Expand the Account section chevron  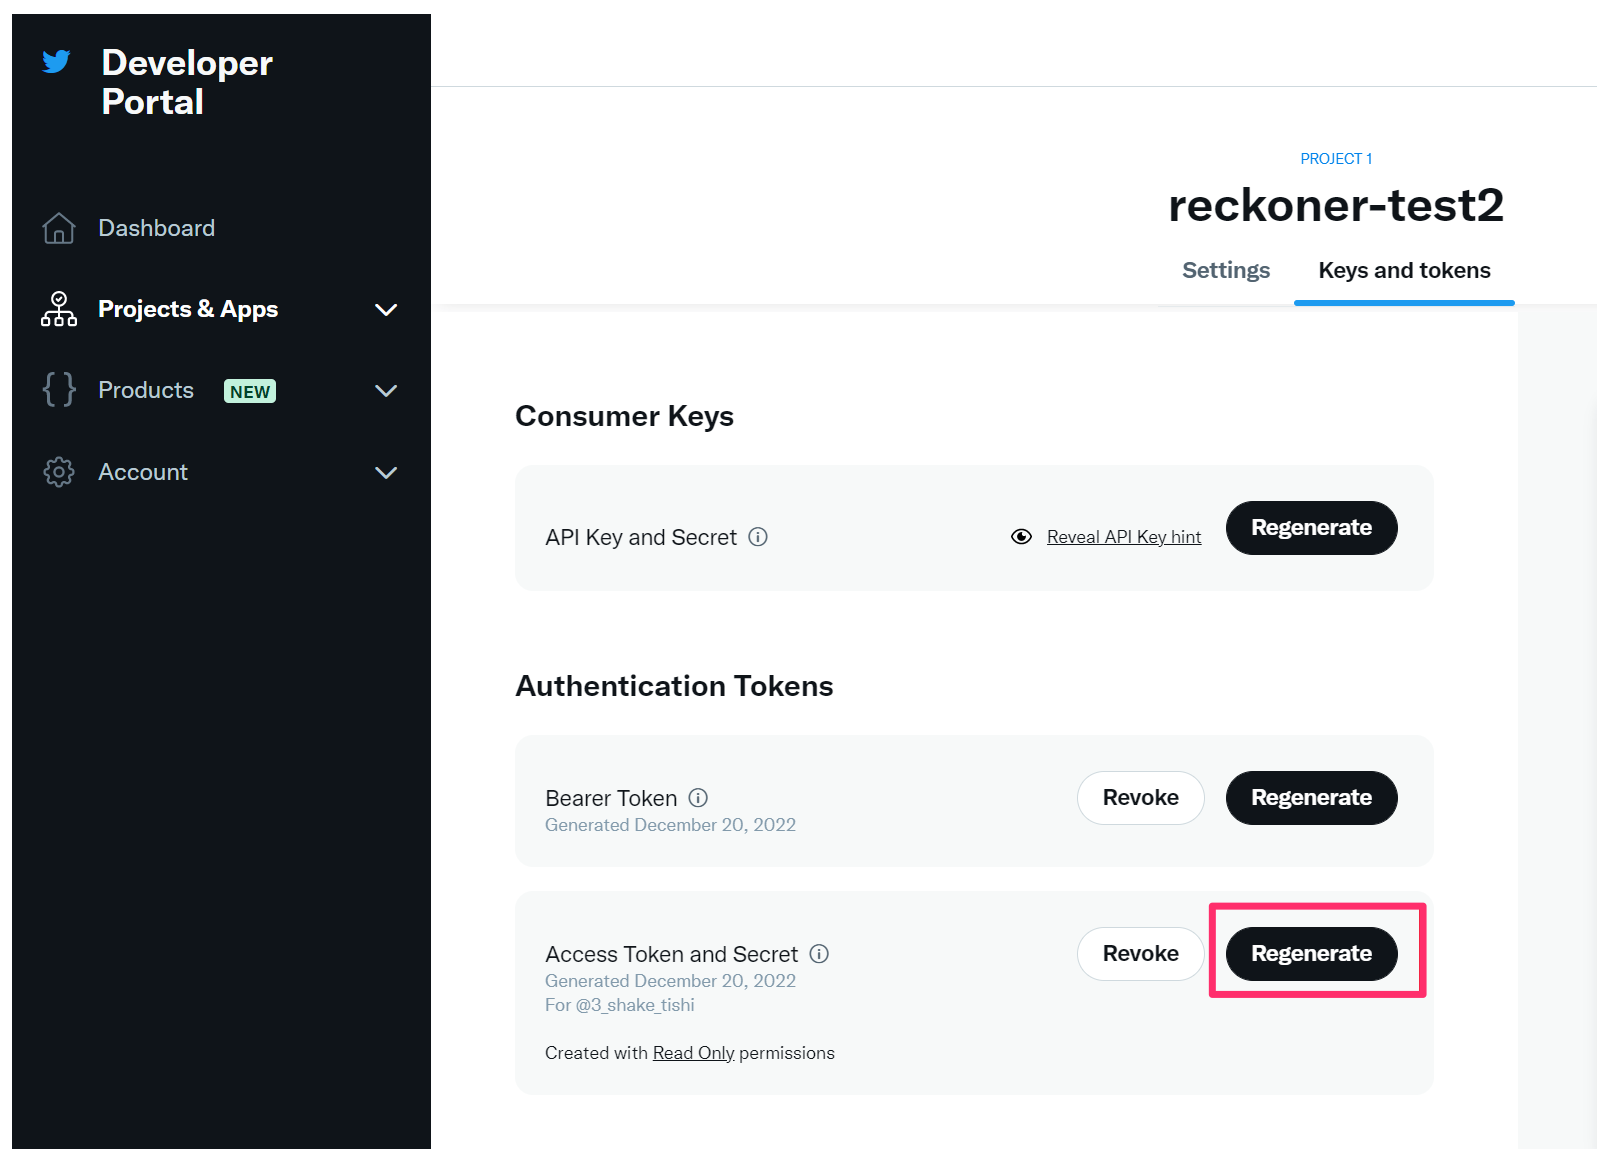click(386, 473)
